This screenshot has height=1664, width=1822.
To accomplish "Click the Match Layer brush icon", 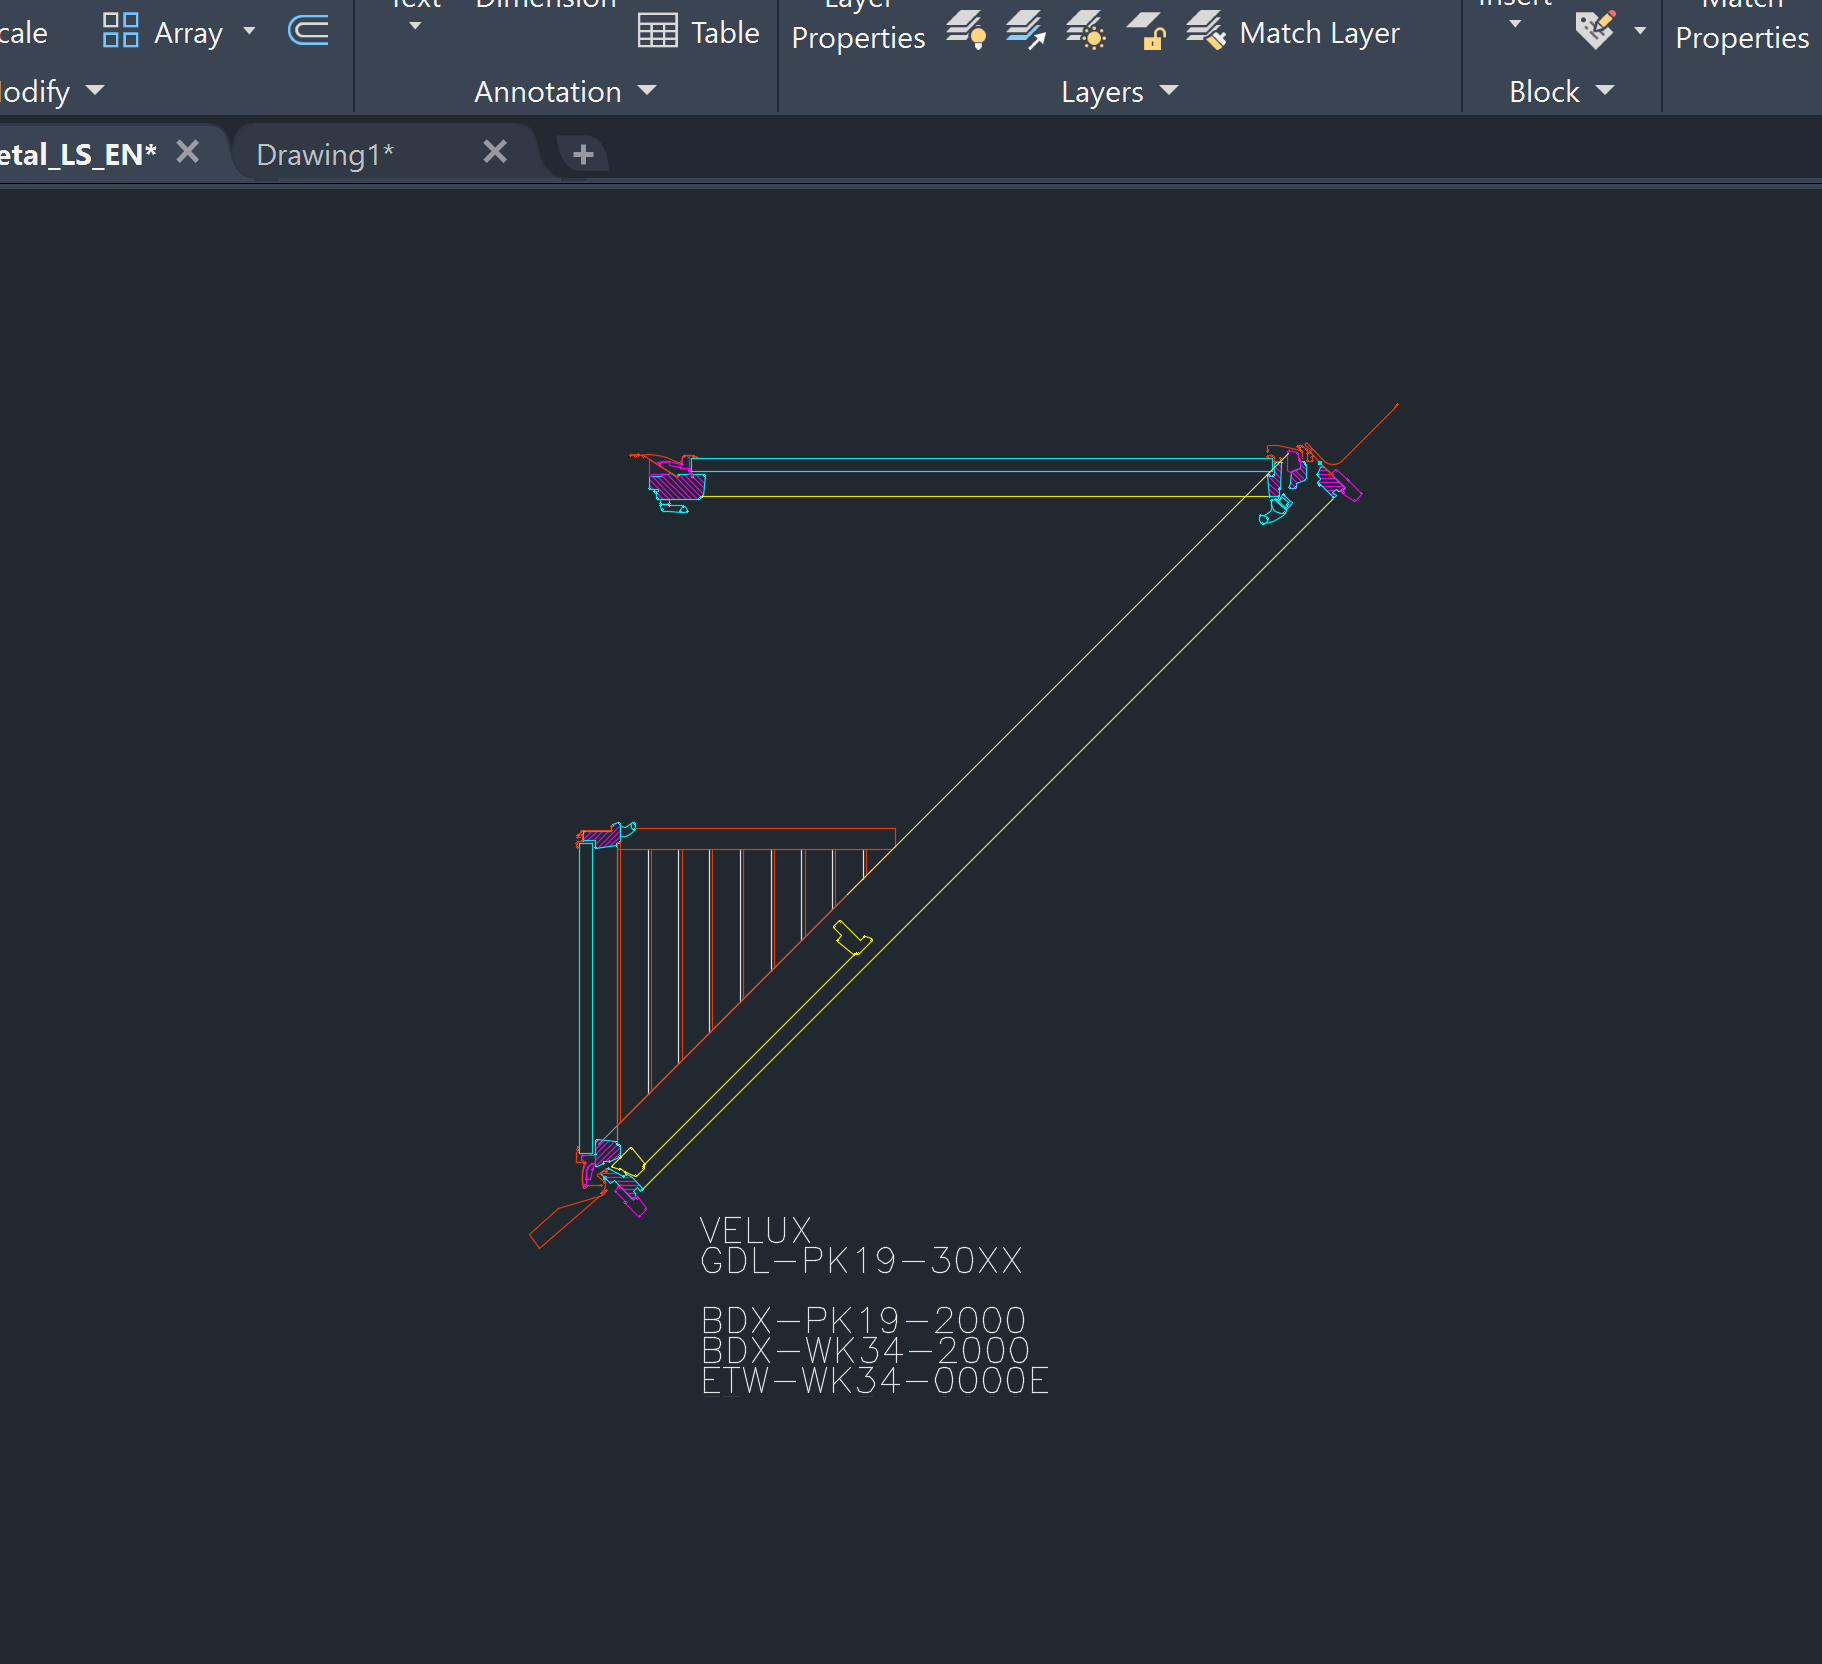I will coord(1206,31).
